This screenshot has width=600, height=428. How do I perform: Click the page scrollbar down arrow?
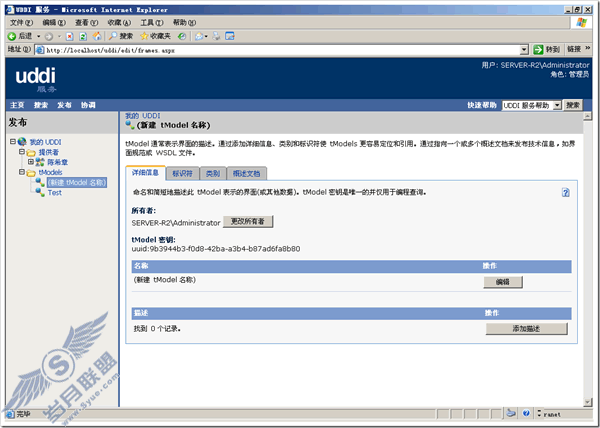[x=588, y=402]
